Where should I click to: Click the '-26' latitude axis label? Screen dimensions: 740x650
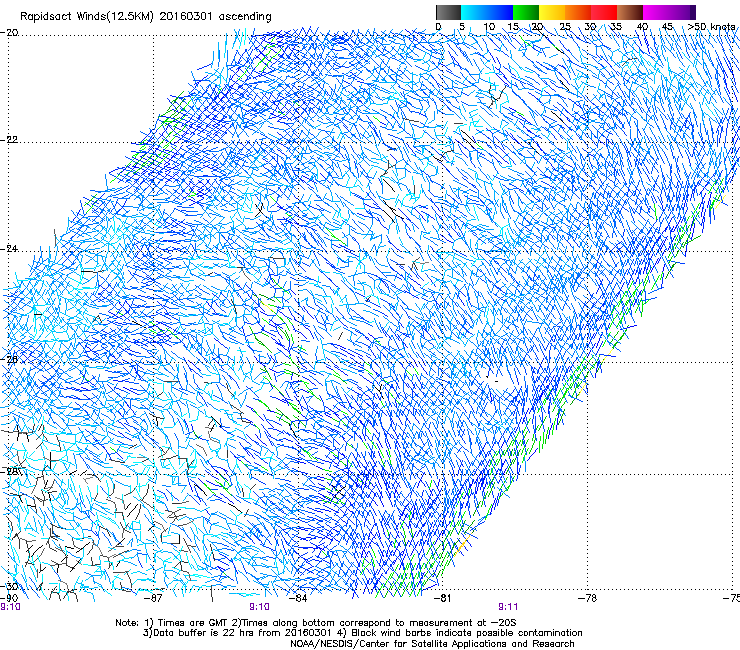point(9,359)
